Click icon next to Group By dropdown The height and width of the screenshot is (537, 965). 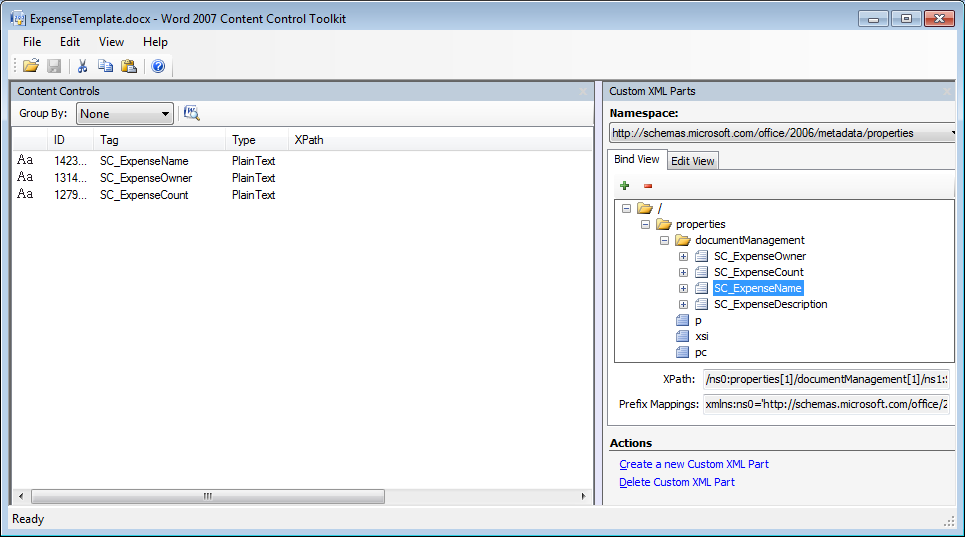pyautogui.click(x=191, y=113)
